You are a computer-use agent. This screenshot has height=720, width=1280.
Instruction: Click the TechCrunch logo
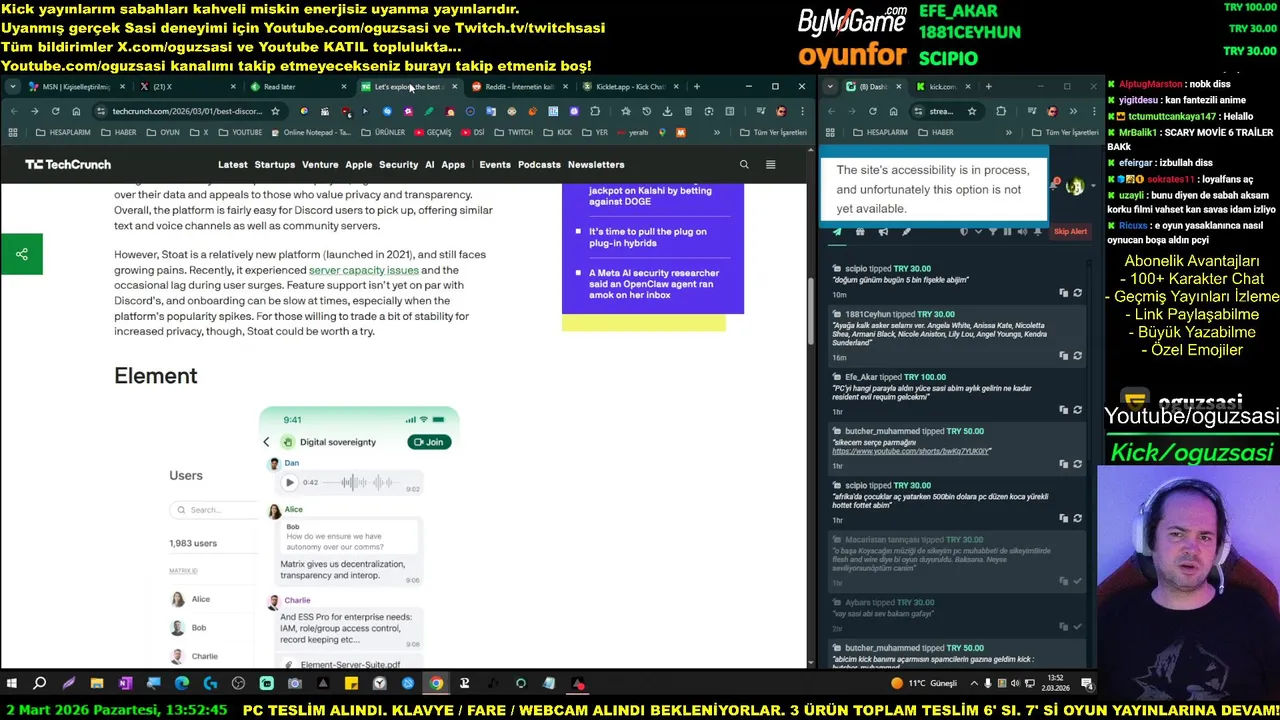click(68, 164)
